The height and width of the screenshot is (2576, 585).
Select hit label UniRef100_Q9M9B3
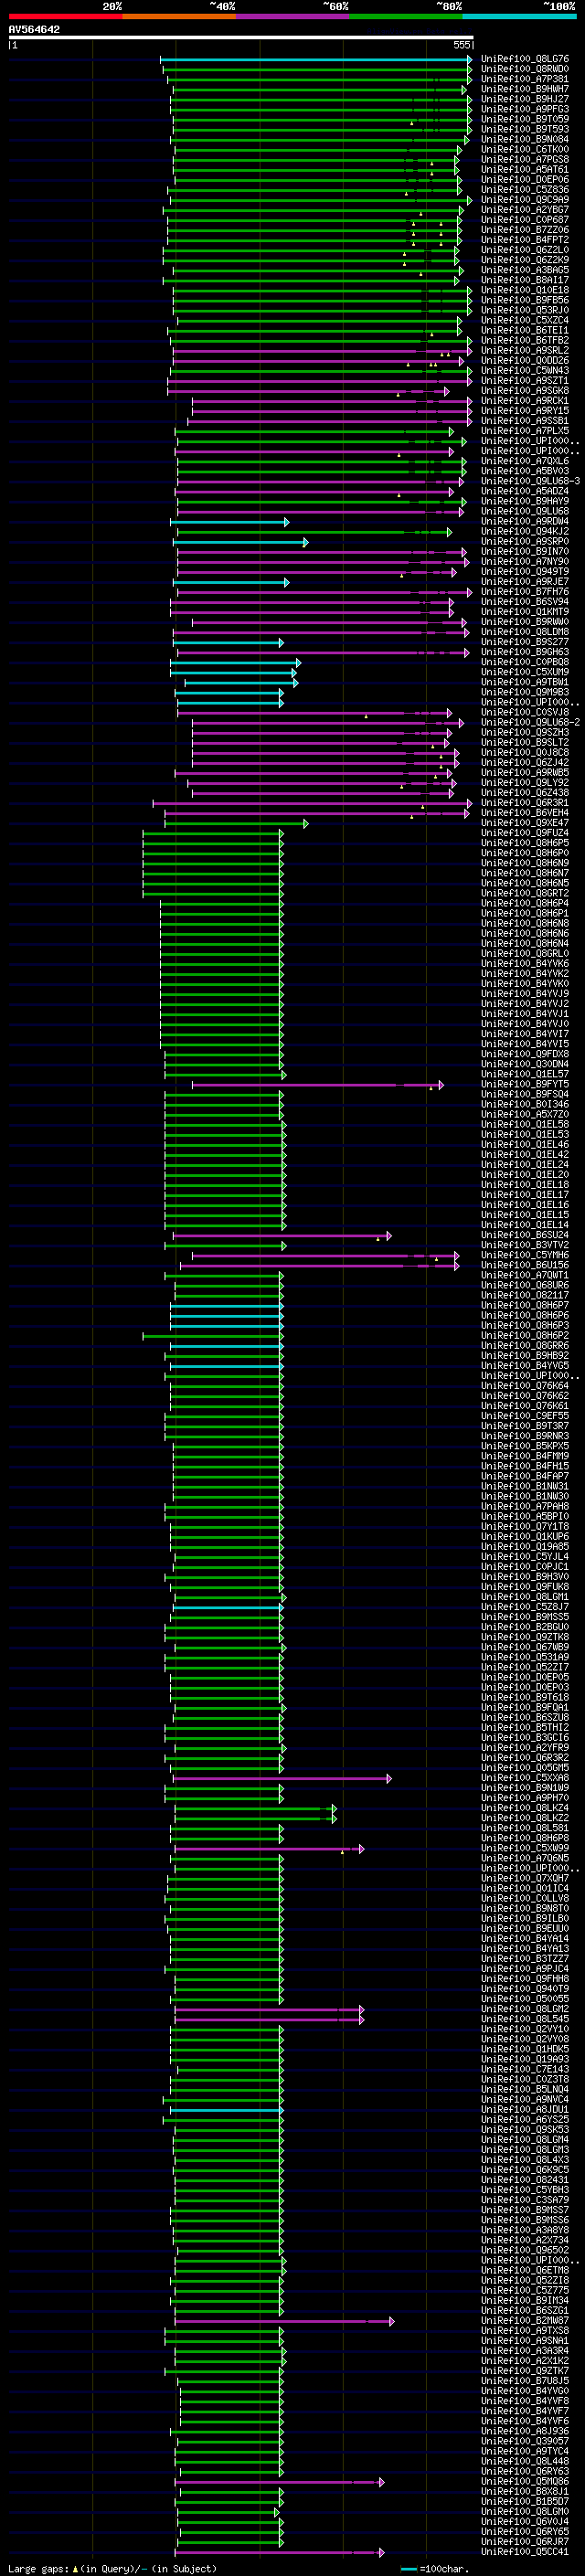[x=525, y=692]
